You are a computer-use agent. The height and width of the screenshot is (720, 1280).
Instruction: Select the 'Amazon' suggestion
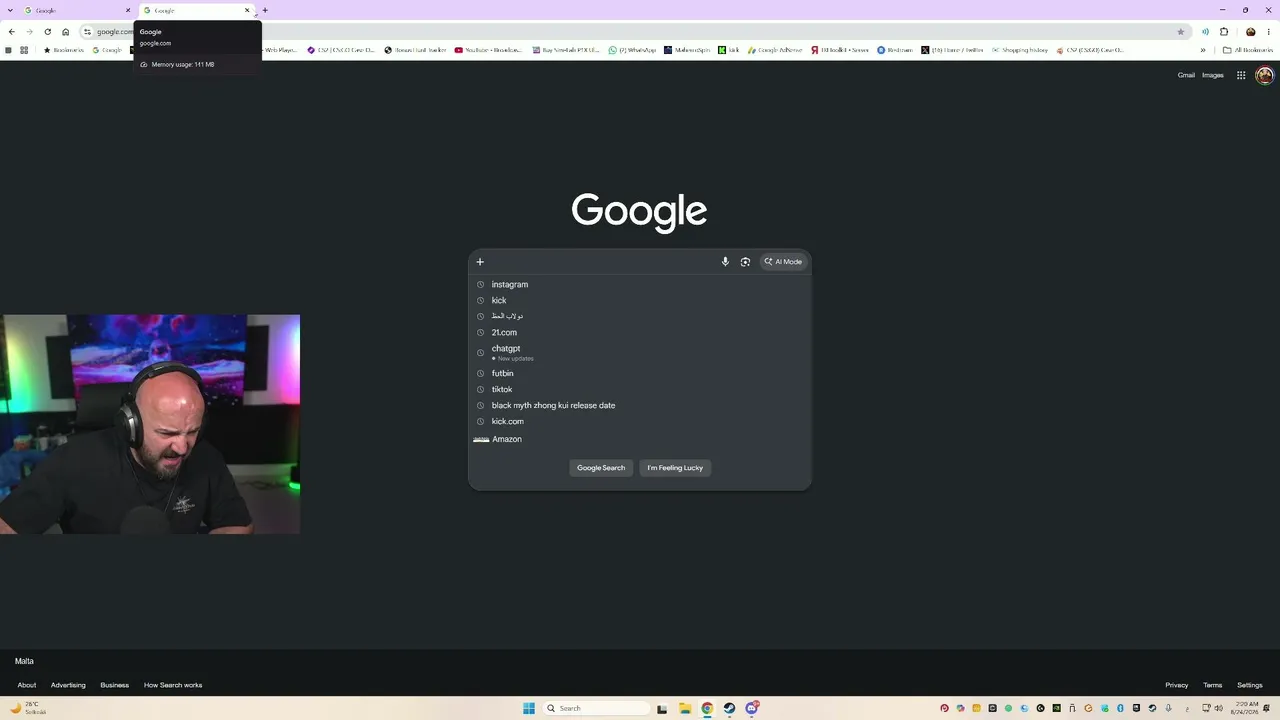pos(640,439)
